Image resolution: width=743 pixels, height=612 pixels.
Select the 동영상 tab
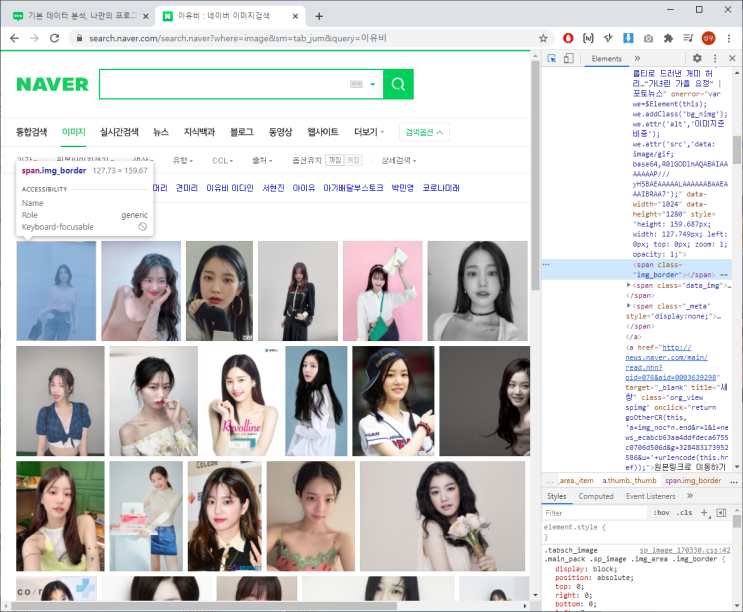click(x=280, y=132)
